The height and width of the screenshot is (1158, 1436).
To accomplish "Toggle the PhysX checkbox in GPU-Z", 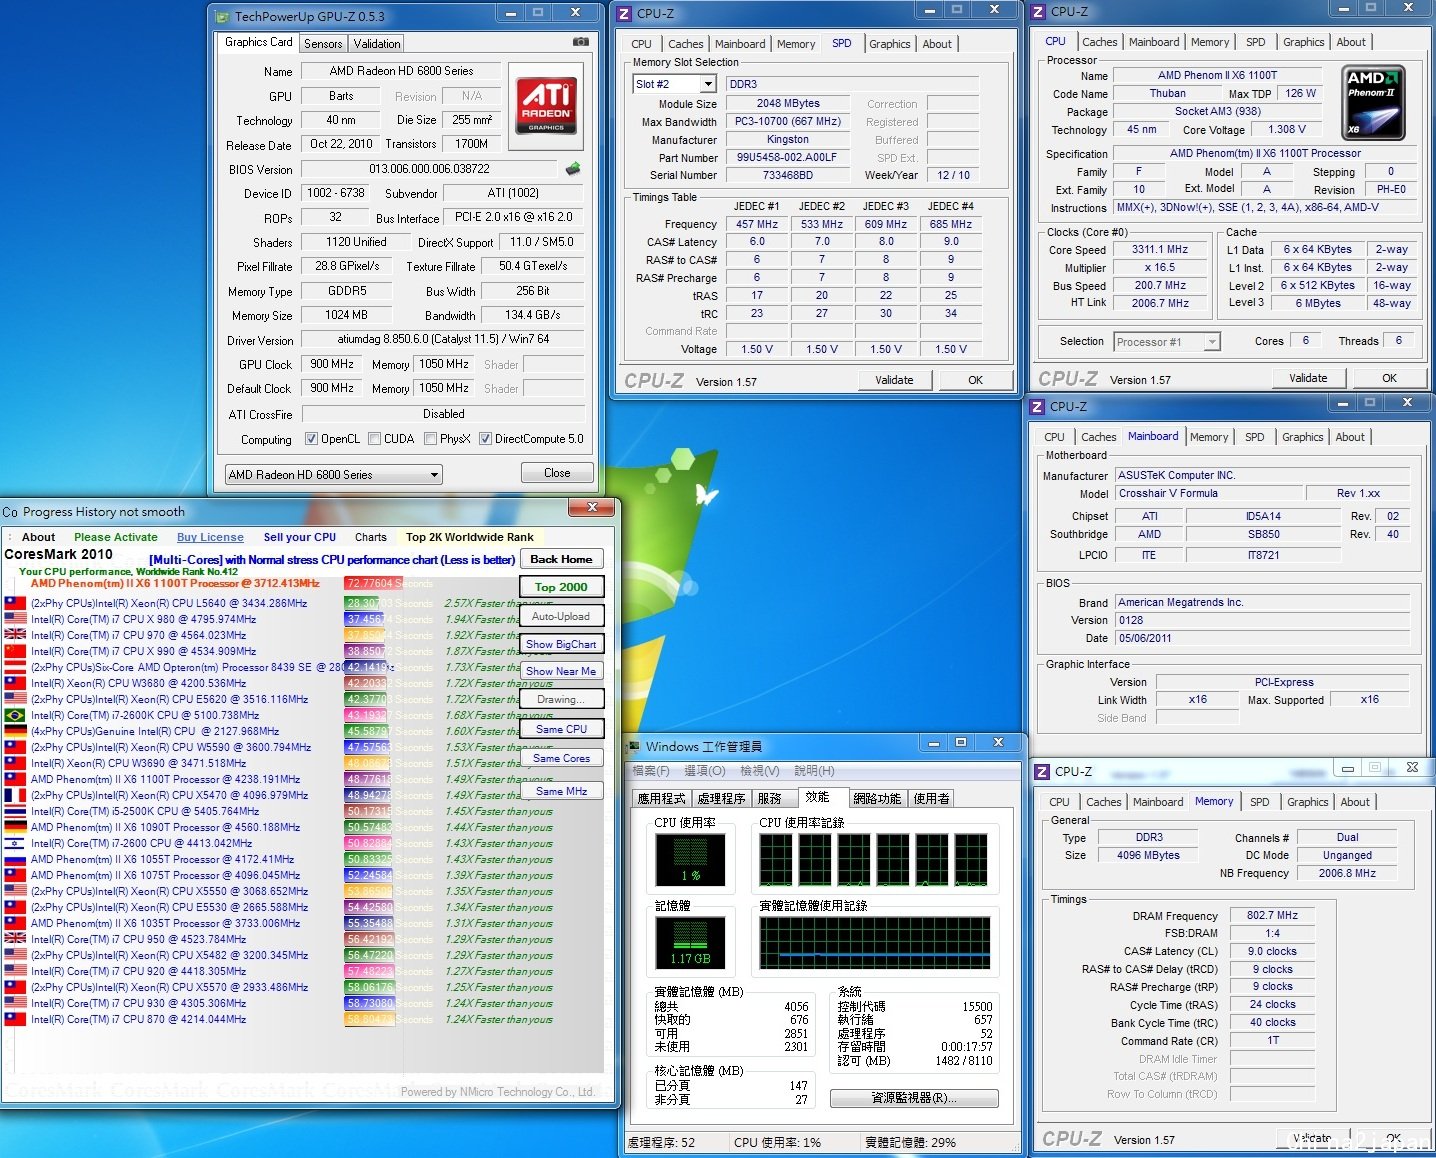I will [x=430, y=438].
